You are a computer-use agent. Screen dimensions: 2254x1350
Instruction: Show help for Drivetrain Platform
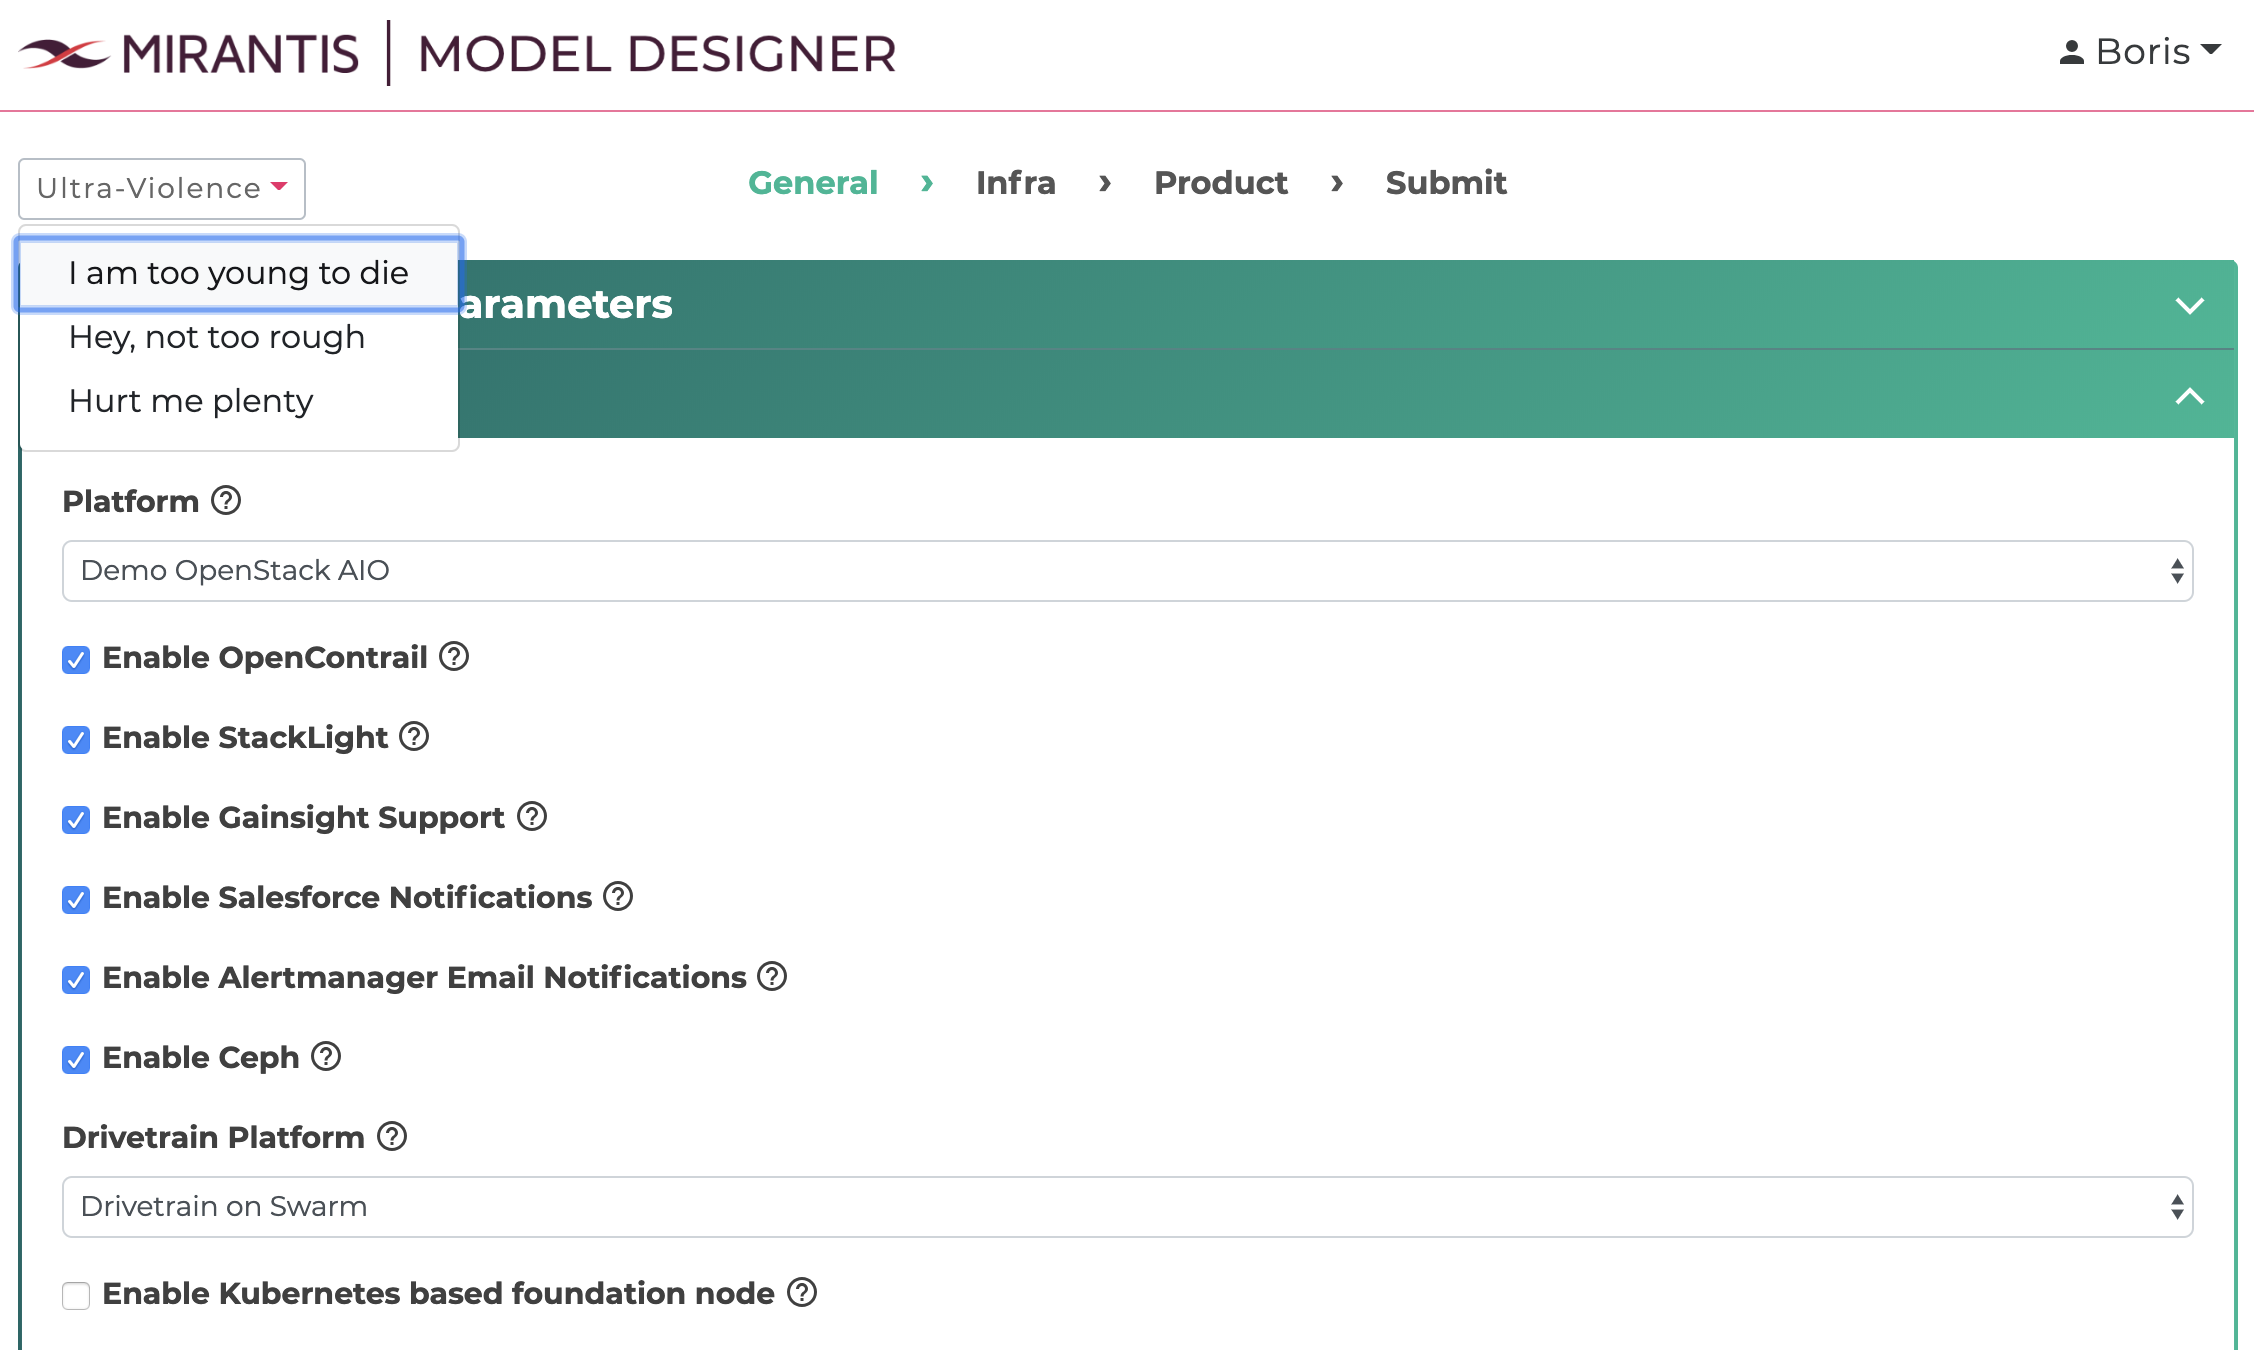click(x=392, y=1136)
